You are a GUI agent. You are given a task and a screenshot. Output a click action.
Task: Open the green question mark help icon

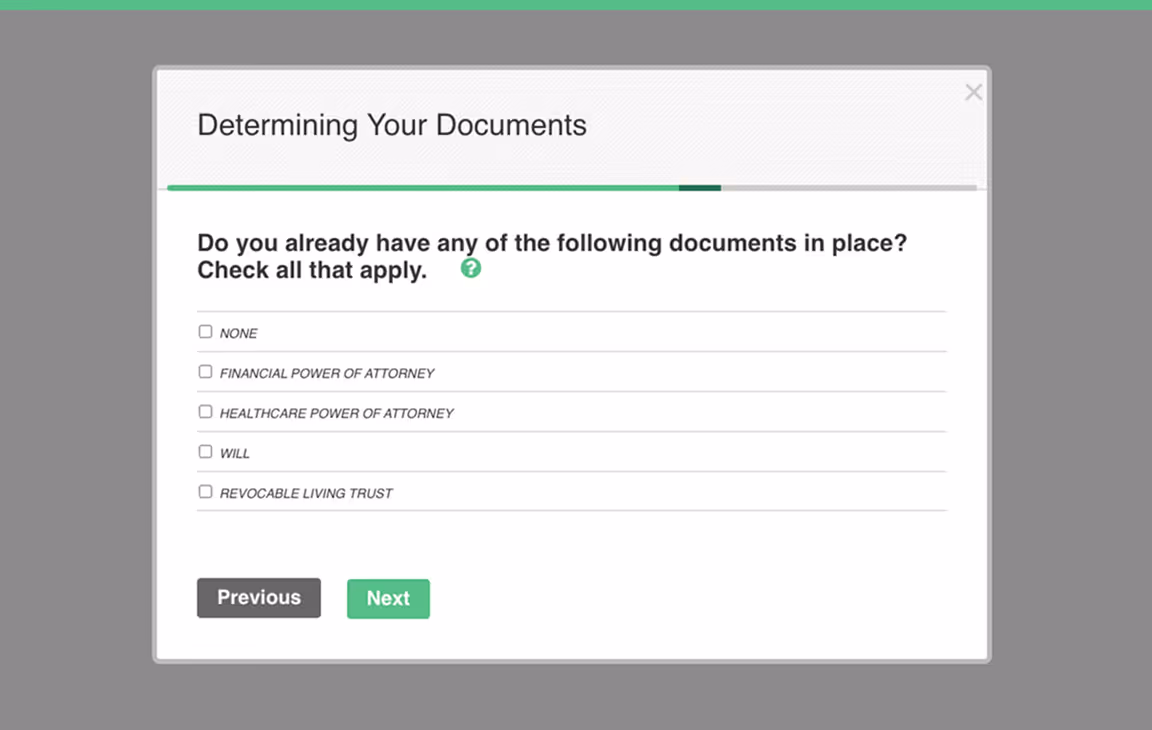[471, 268]
